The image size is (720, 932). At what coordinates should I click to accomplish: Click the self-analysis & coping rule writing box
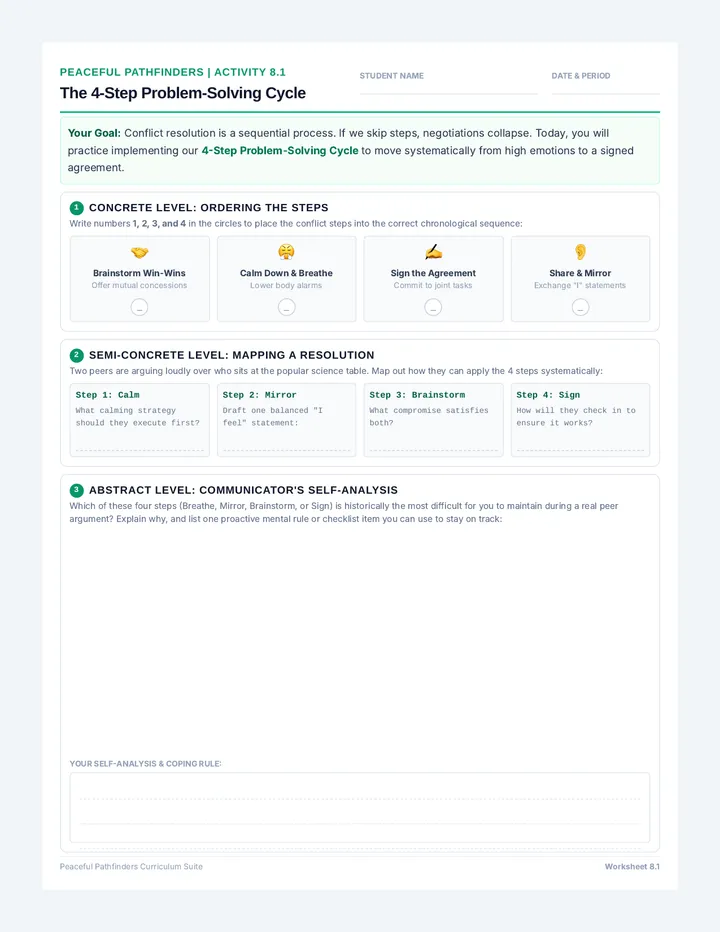pos(360,807)
